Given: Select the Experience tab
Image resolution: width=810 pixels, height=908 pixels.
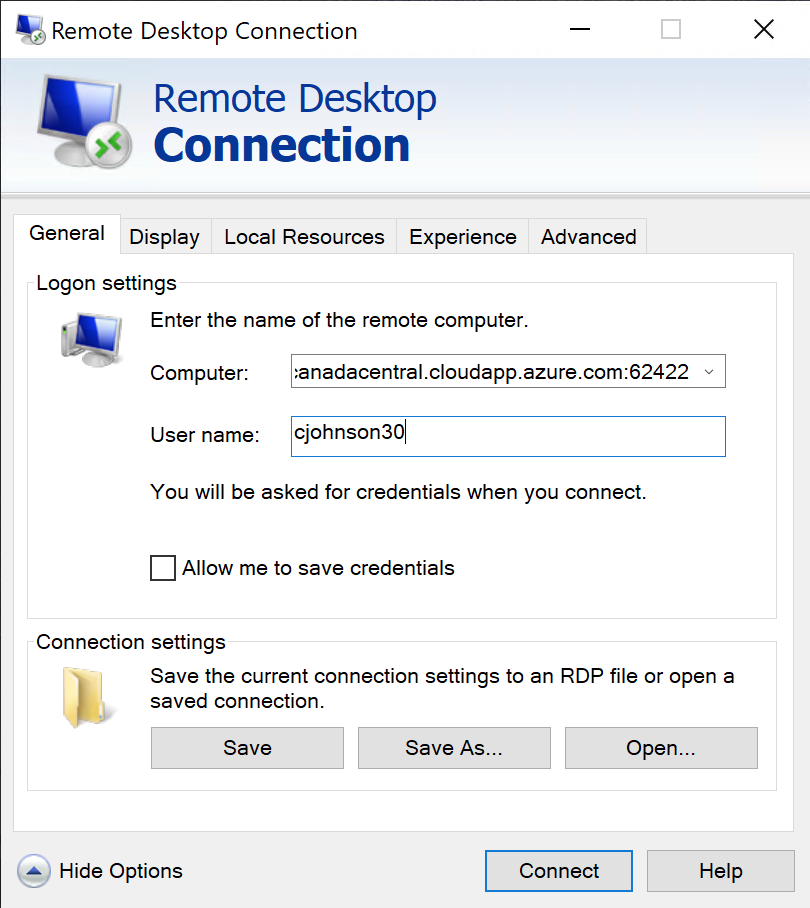Looking at the screenshot, I should click(x=462, y=236).
